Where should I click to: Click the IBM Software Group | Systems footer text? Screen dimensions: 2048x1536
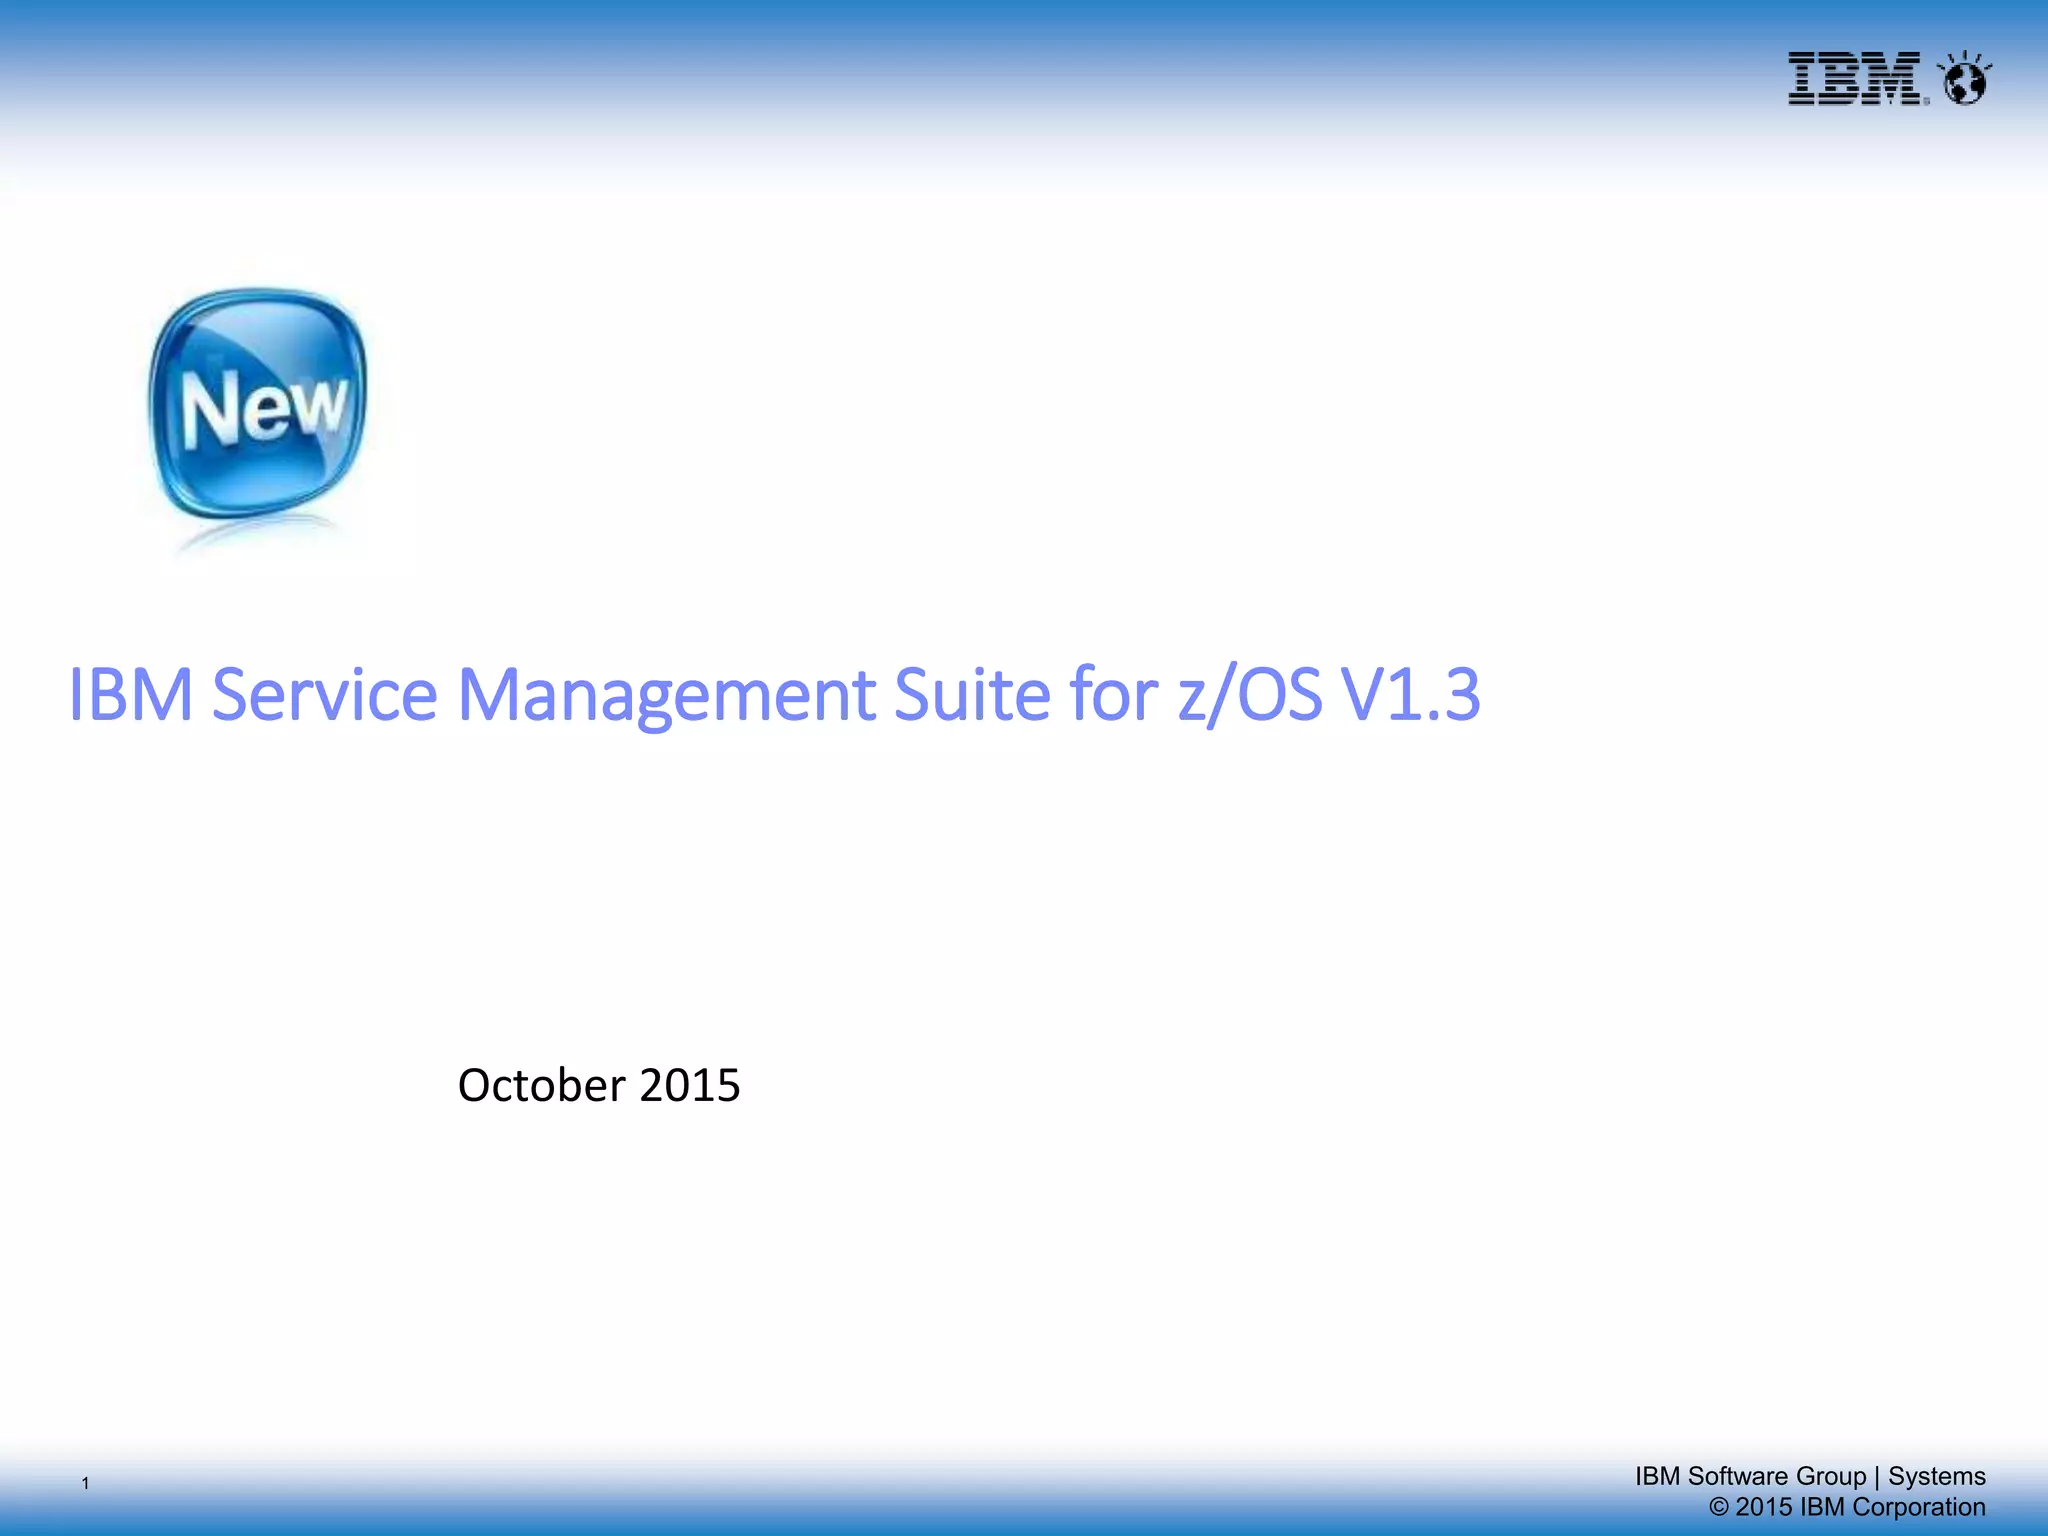coord(1810,1476)
